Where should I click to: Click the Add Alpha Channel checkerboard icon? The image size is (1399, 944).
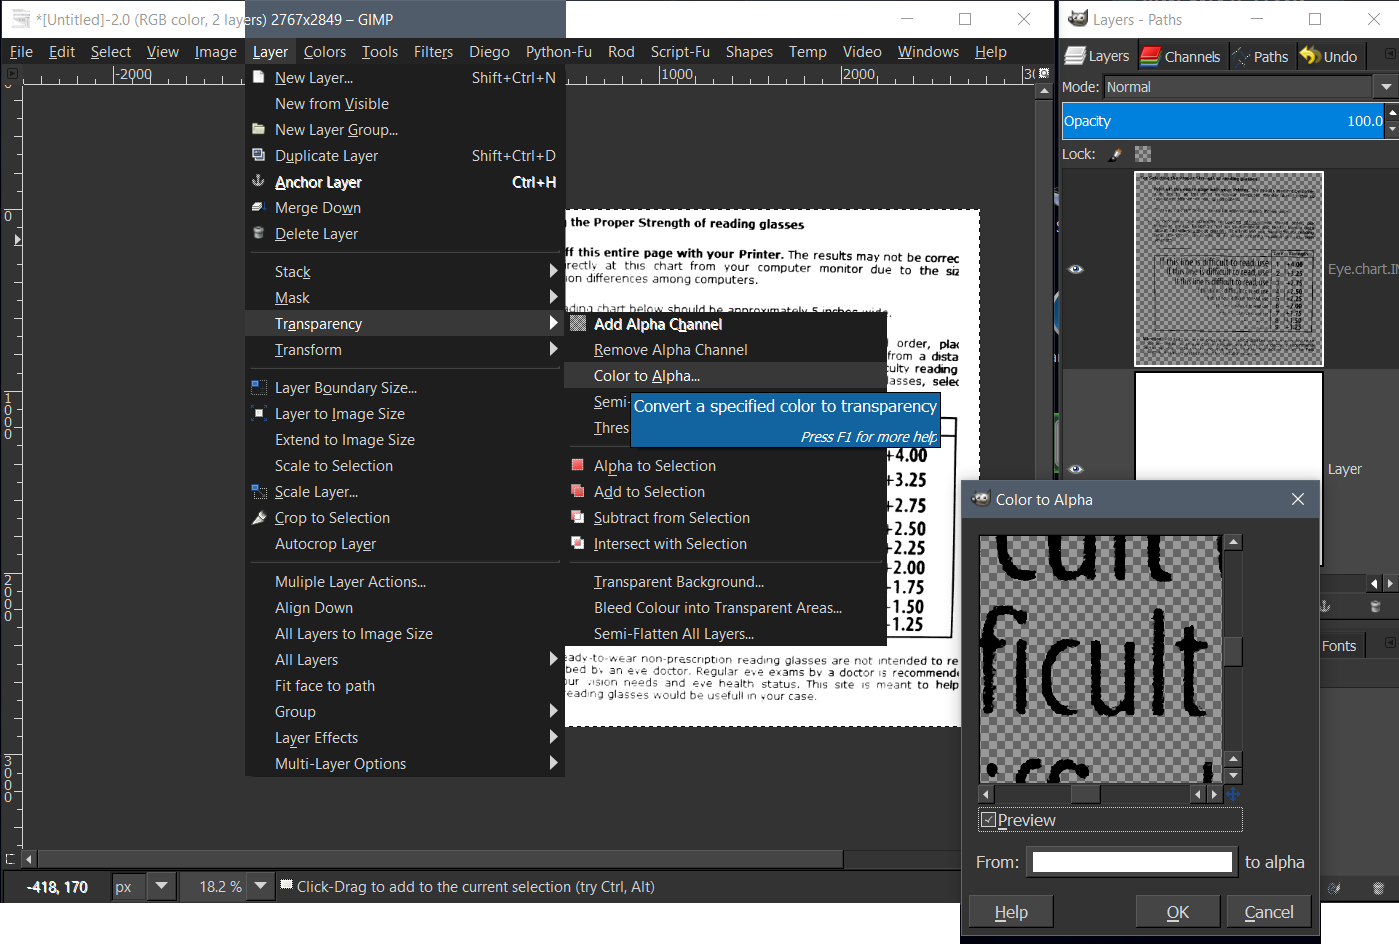coord(578,323)
